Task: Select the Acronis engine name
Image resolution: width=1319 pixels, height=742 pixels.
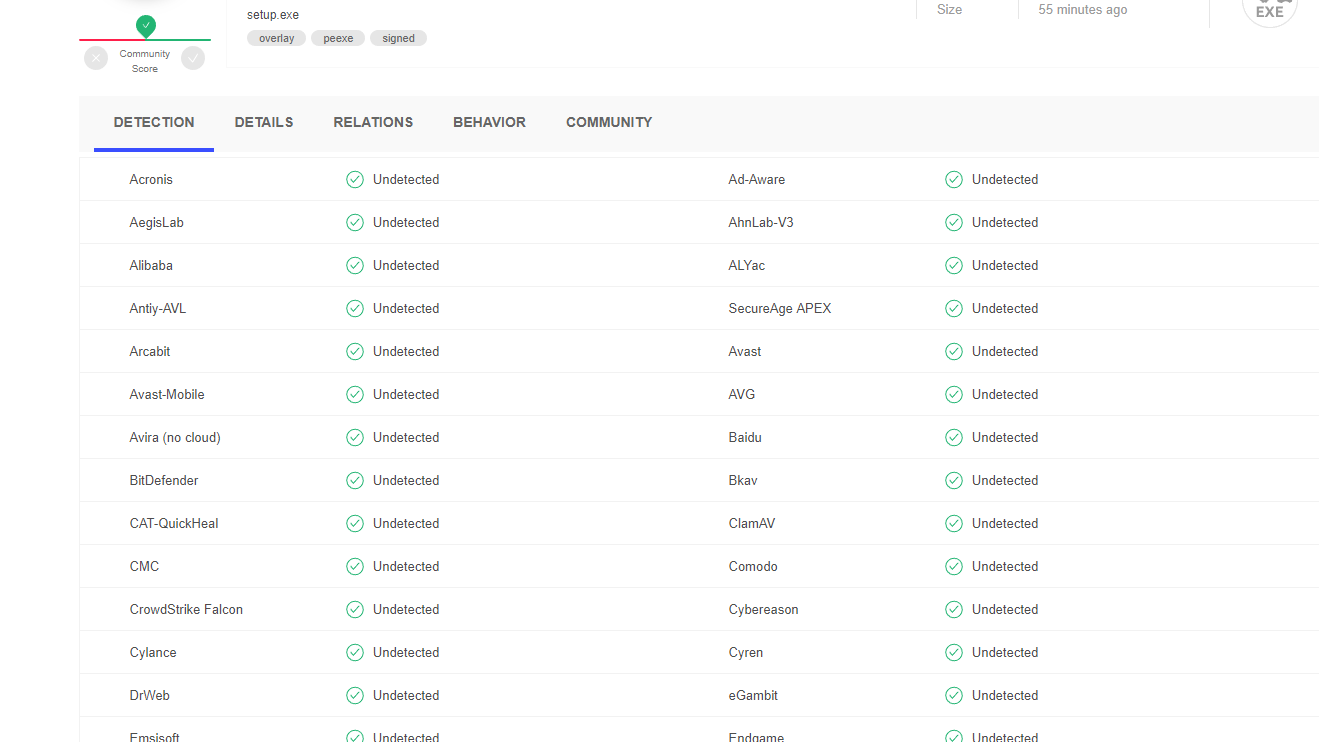Action: (x=151, y=179)
